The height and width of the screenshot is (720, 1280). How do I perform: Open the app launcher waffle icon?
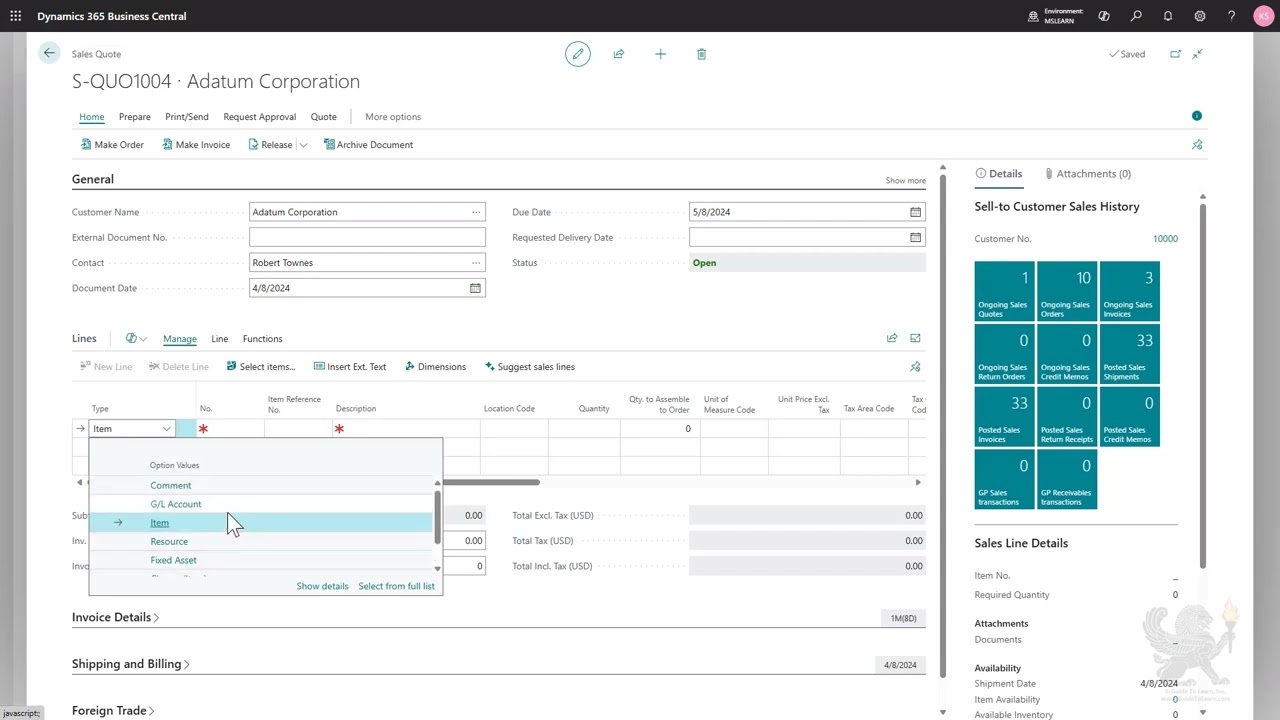coord(16,16)
